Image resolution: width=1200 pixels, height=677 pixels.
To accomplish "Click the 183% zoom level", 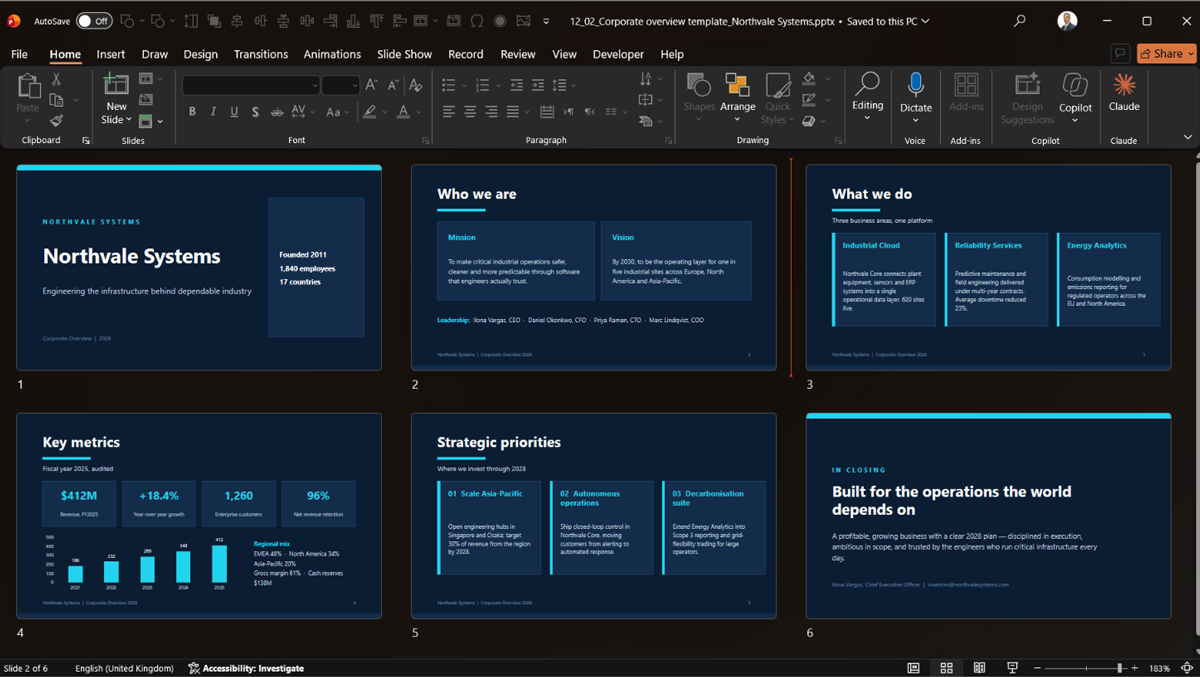I will click(x=1160, y=668).
